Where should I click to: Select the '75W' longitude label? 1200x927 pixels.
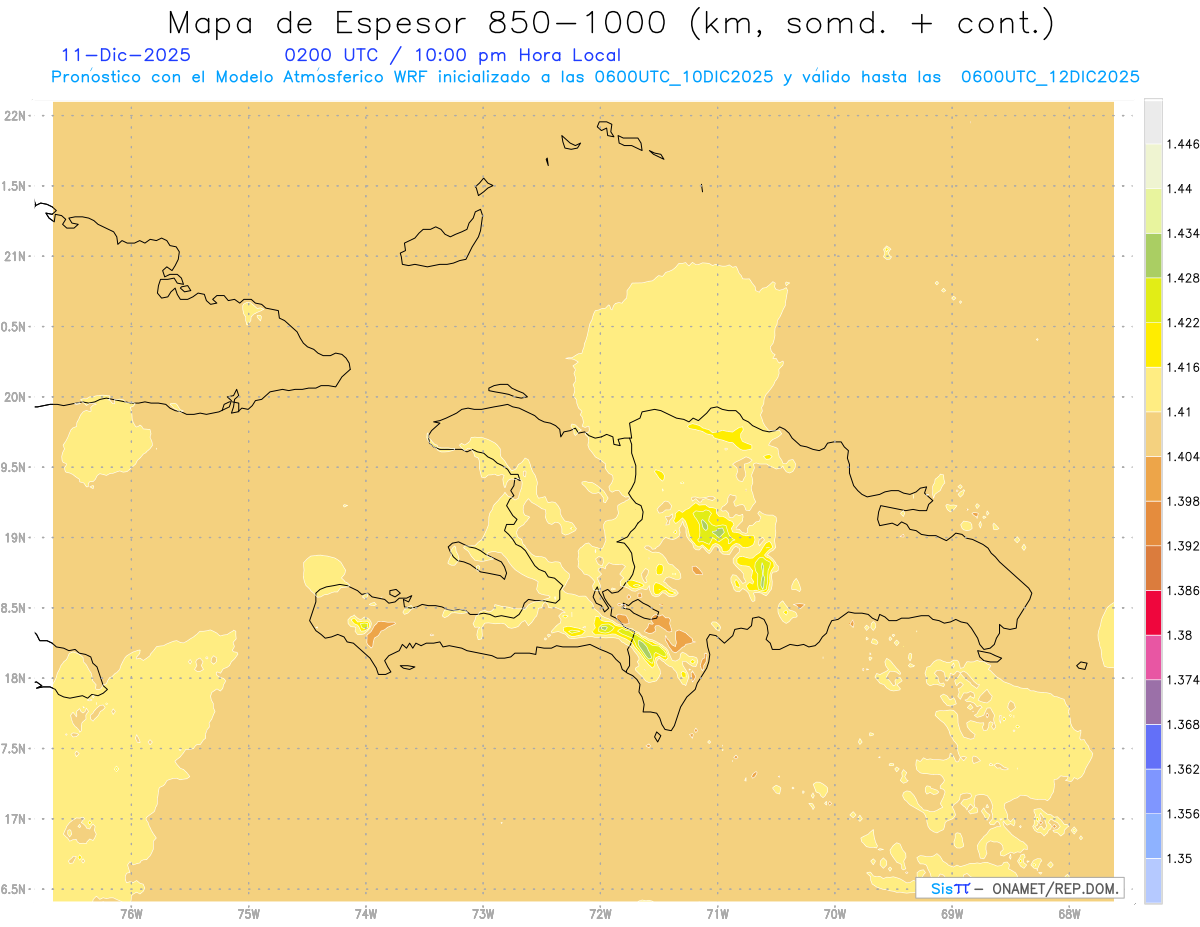point(249,914)
